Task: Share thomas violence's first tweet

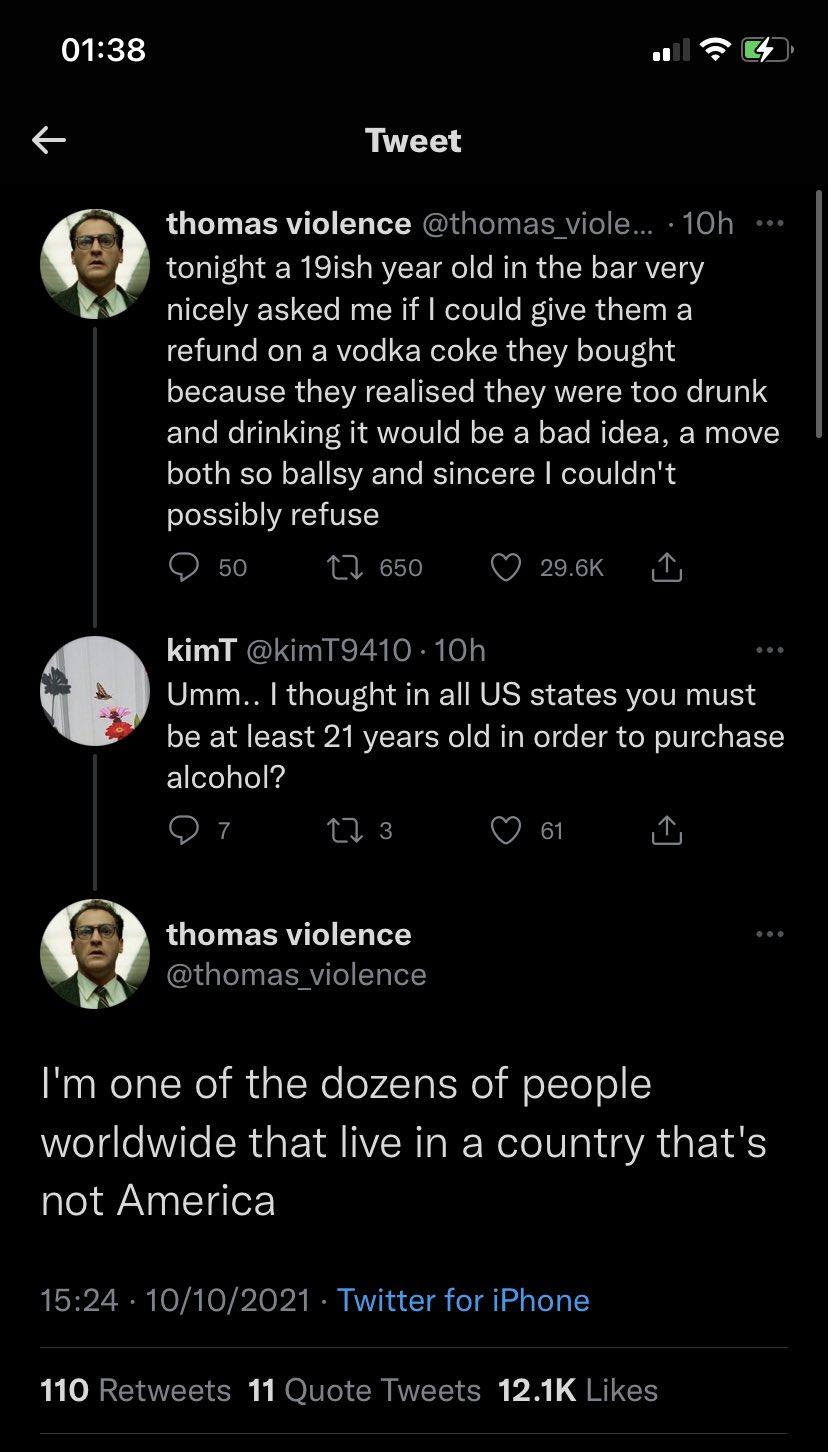Action: [x=666, y=567]
